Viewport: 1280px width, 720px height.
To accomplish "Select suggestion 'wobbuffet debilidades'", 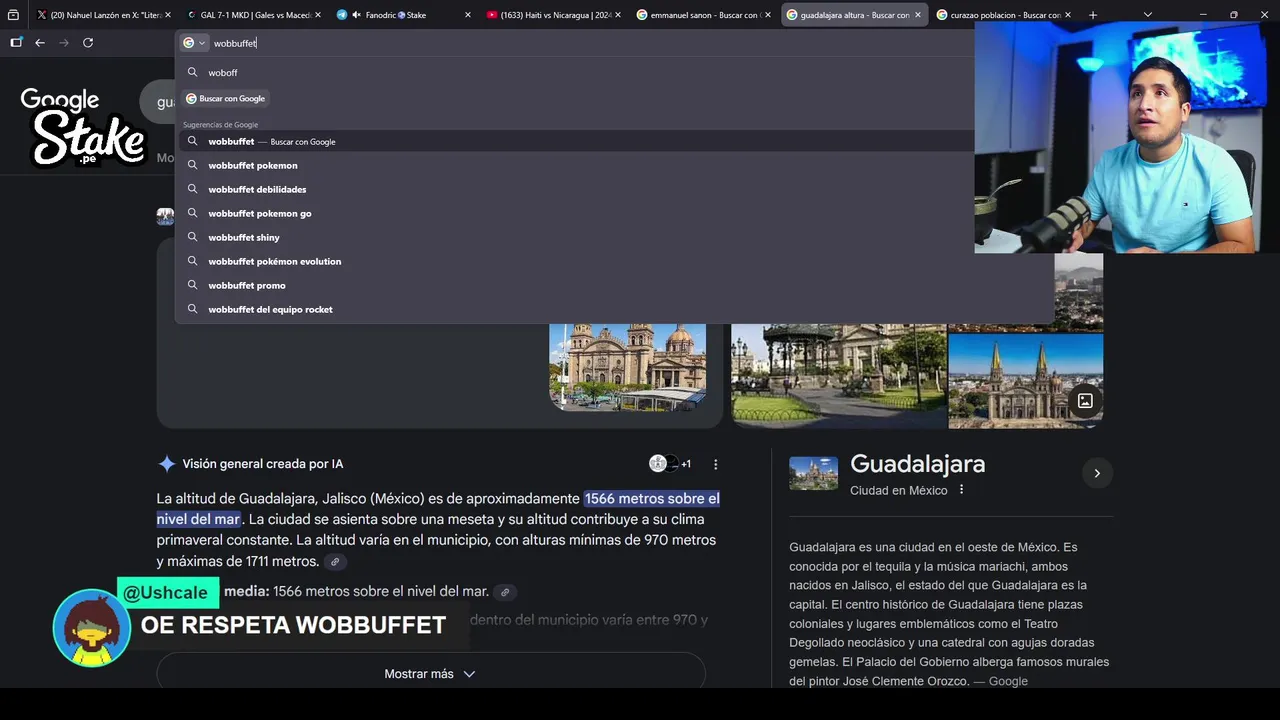I will [575, 189].
